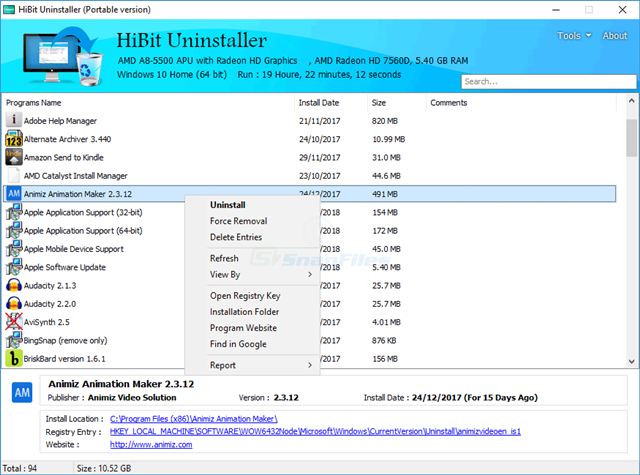
Task: Click the Audacity 2.1.3 headphones icon
Action: [x=13, y=285]
